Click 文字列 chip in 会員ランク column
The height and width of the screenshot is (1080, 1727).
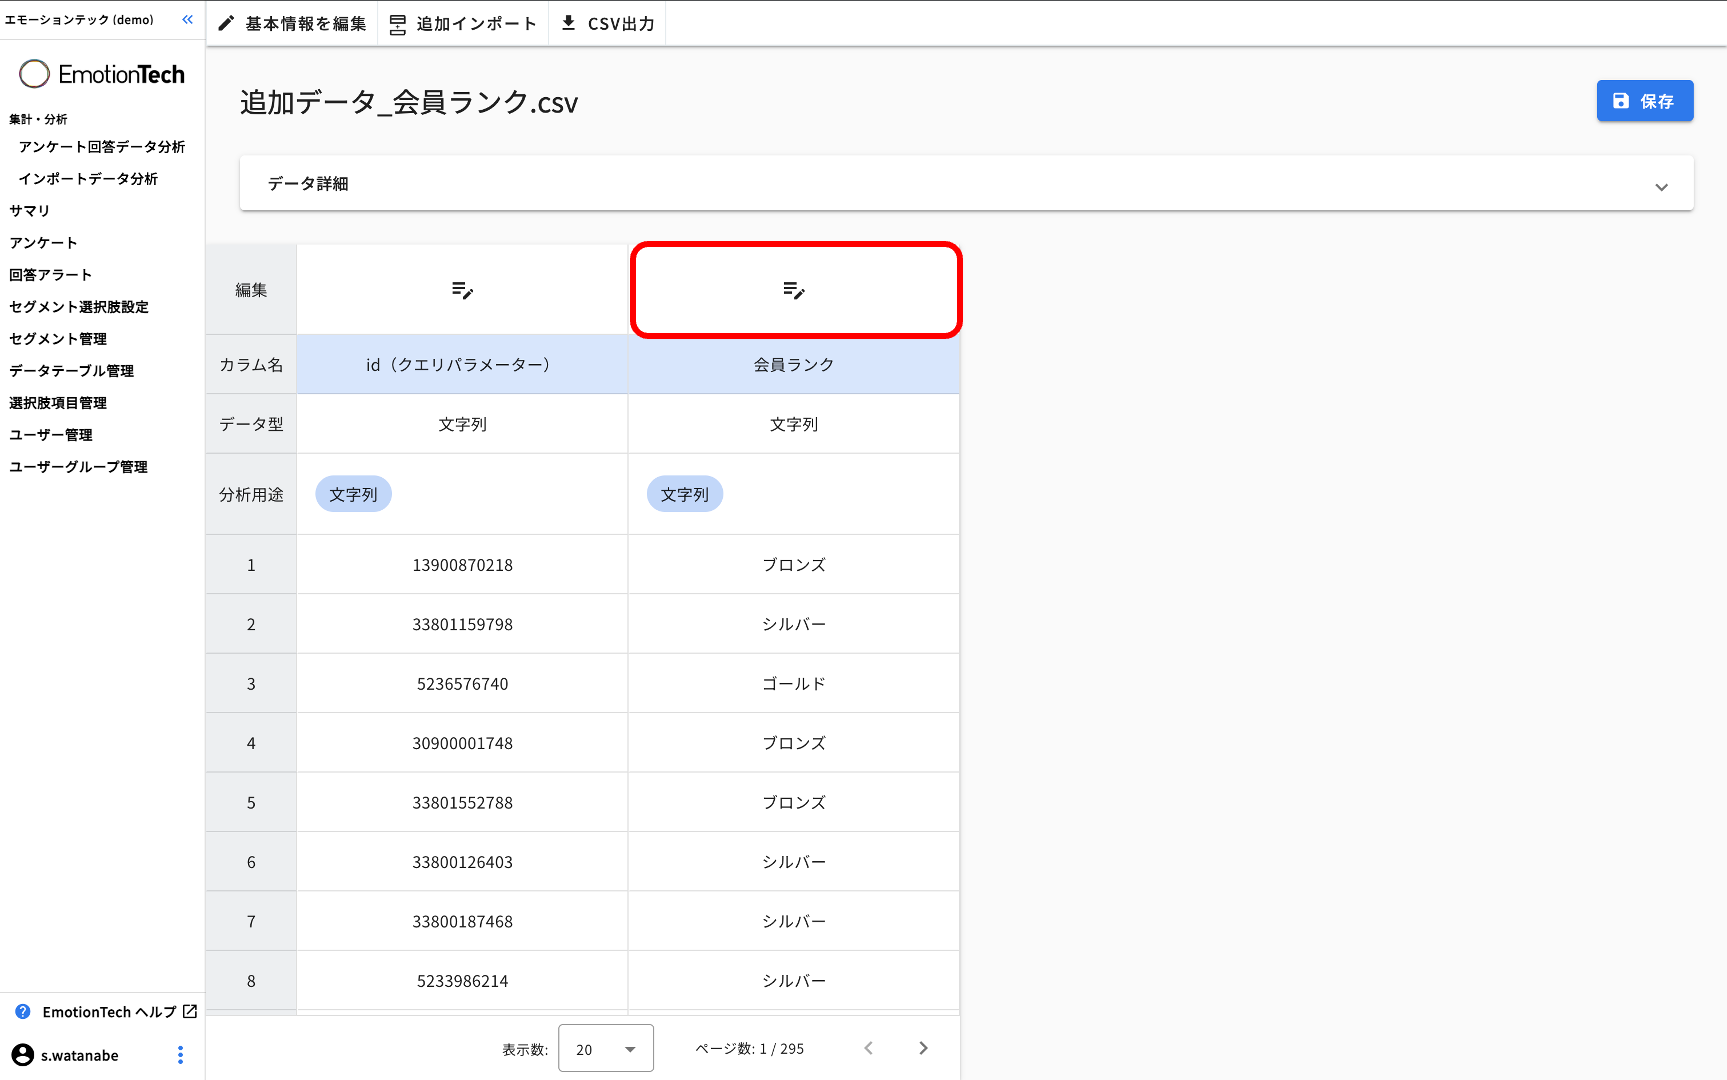[685, 494]
